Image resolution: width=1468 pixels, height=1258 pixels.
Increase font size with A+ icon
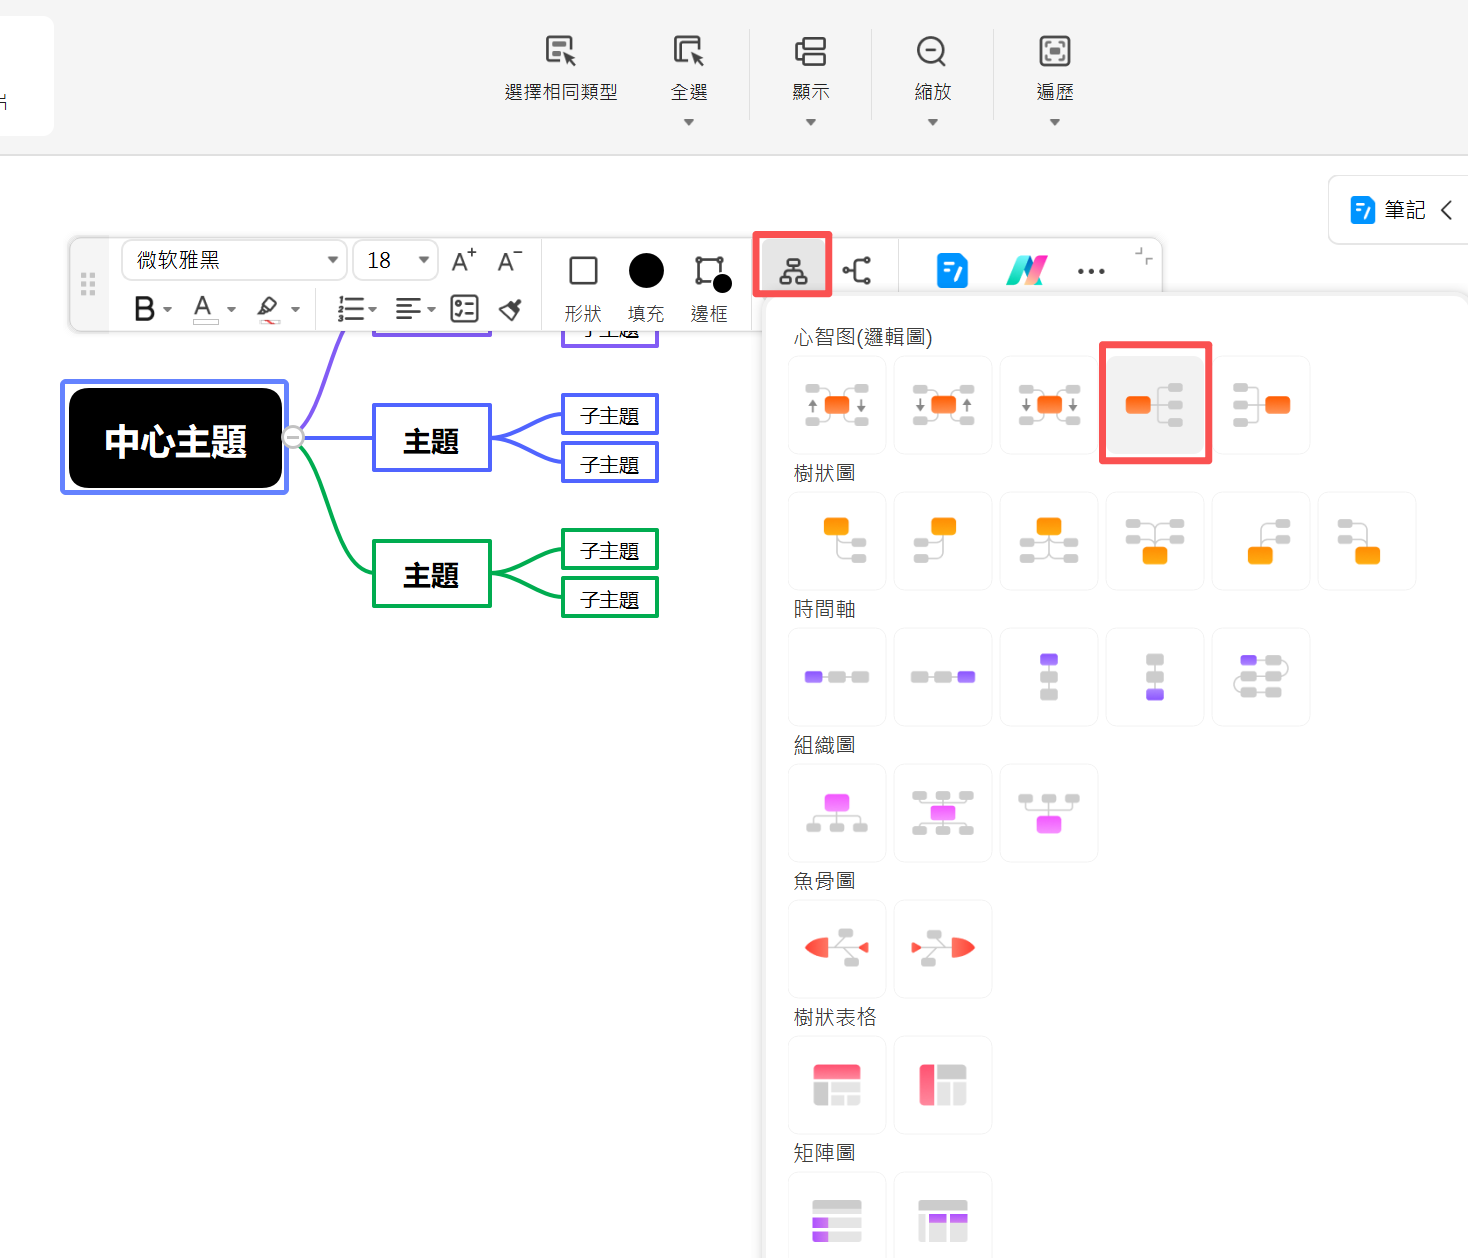click(x=463, y=261)
